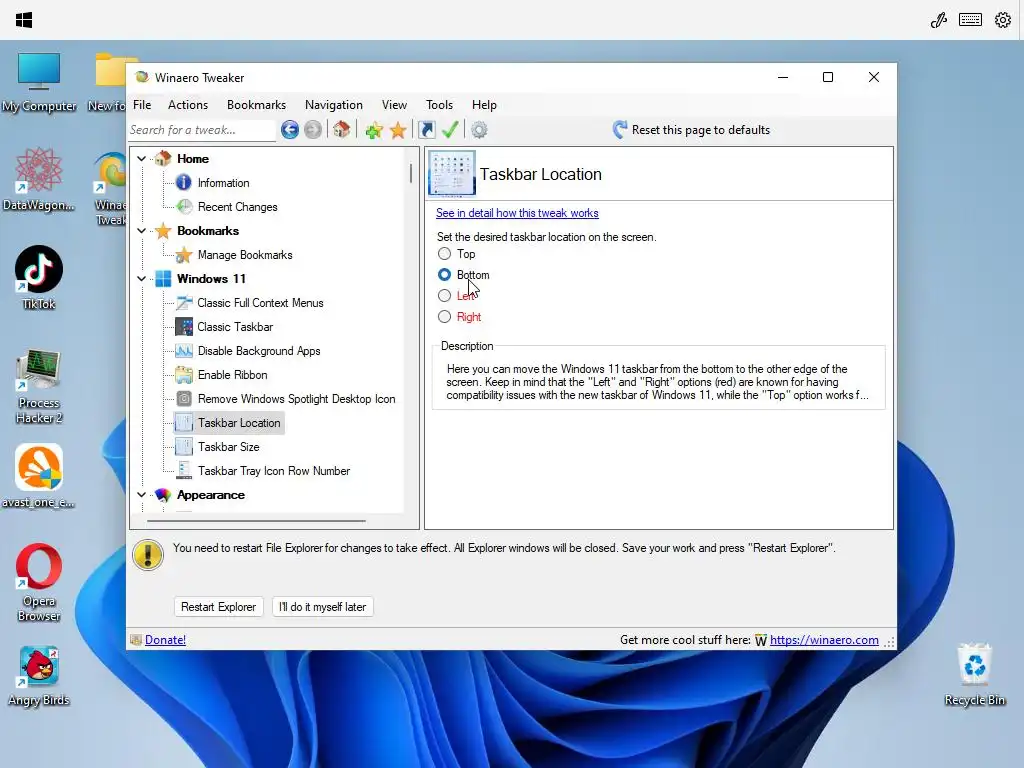Open the Help menu
Screen dimensions: 1024x768
pos(484,105)
